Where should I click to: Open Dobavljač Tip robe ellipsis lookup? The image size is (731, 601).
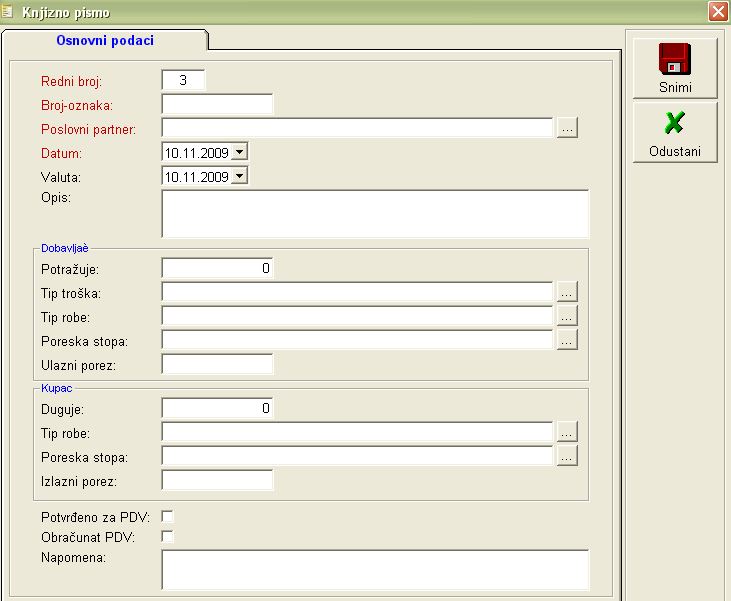567,316
